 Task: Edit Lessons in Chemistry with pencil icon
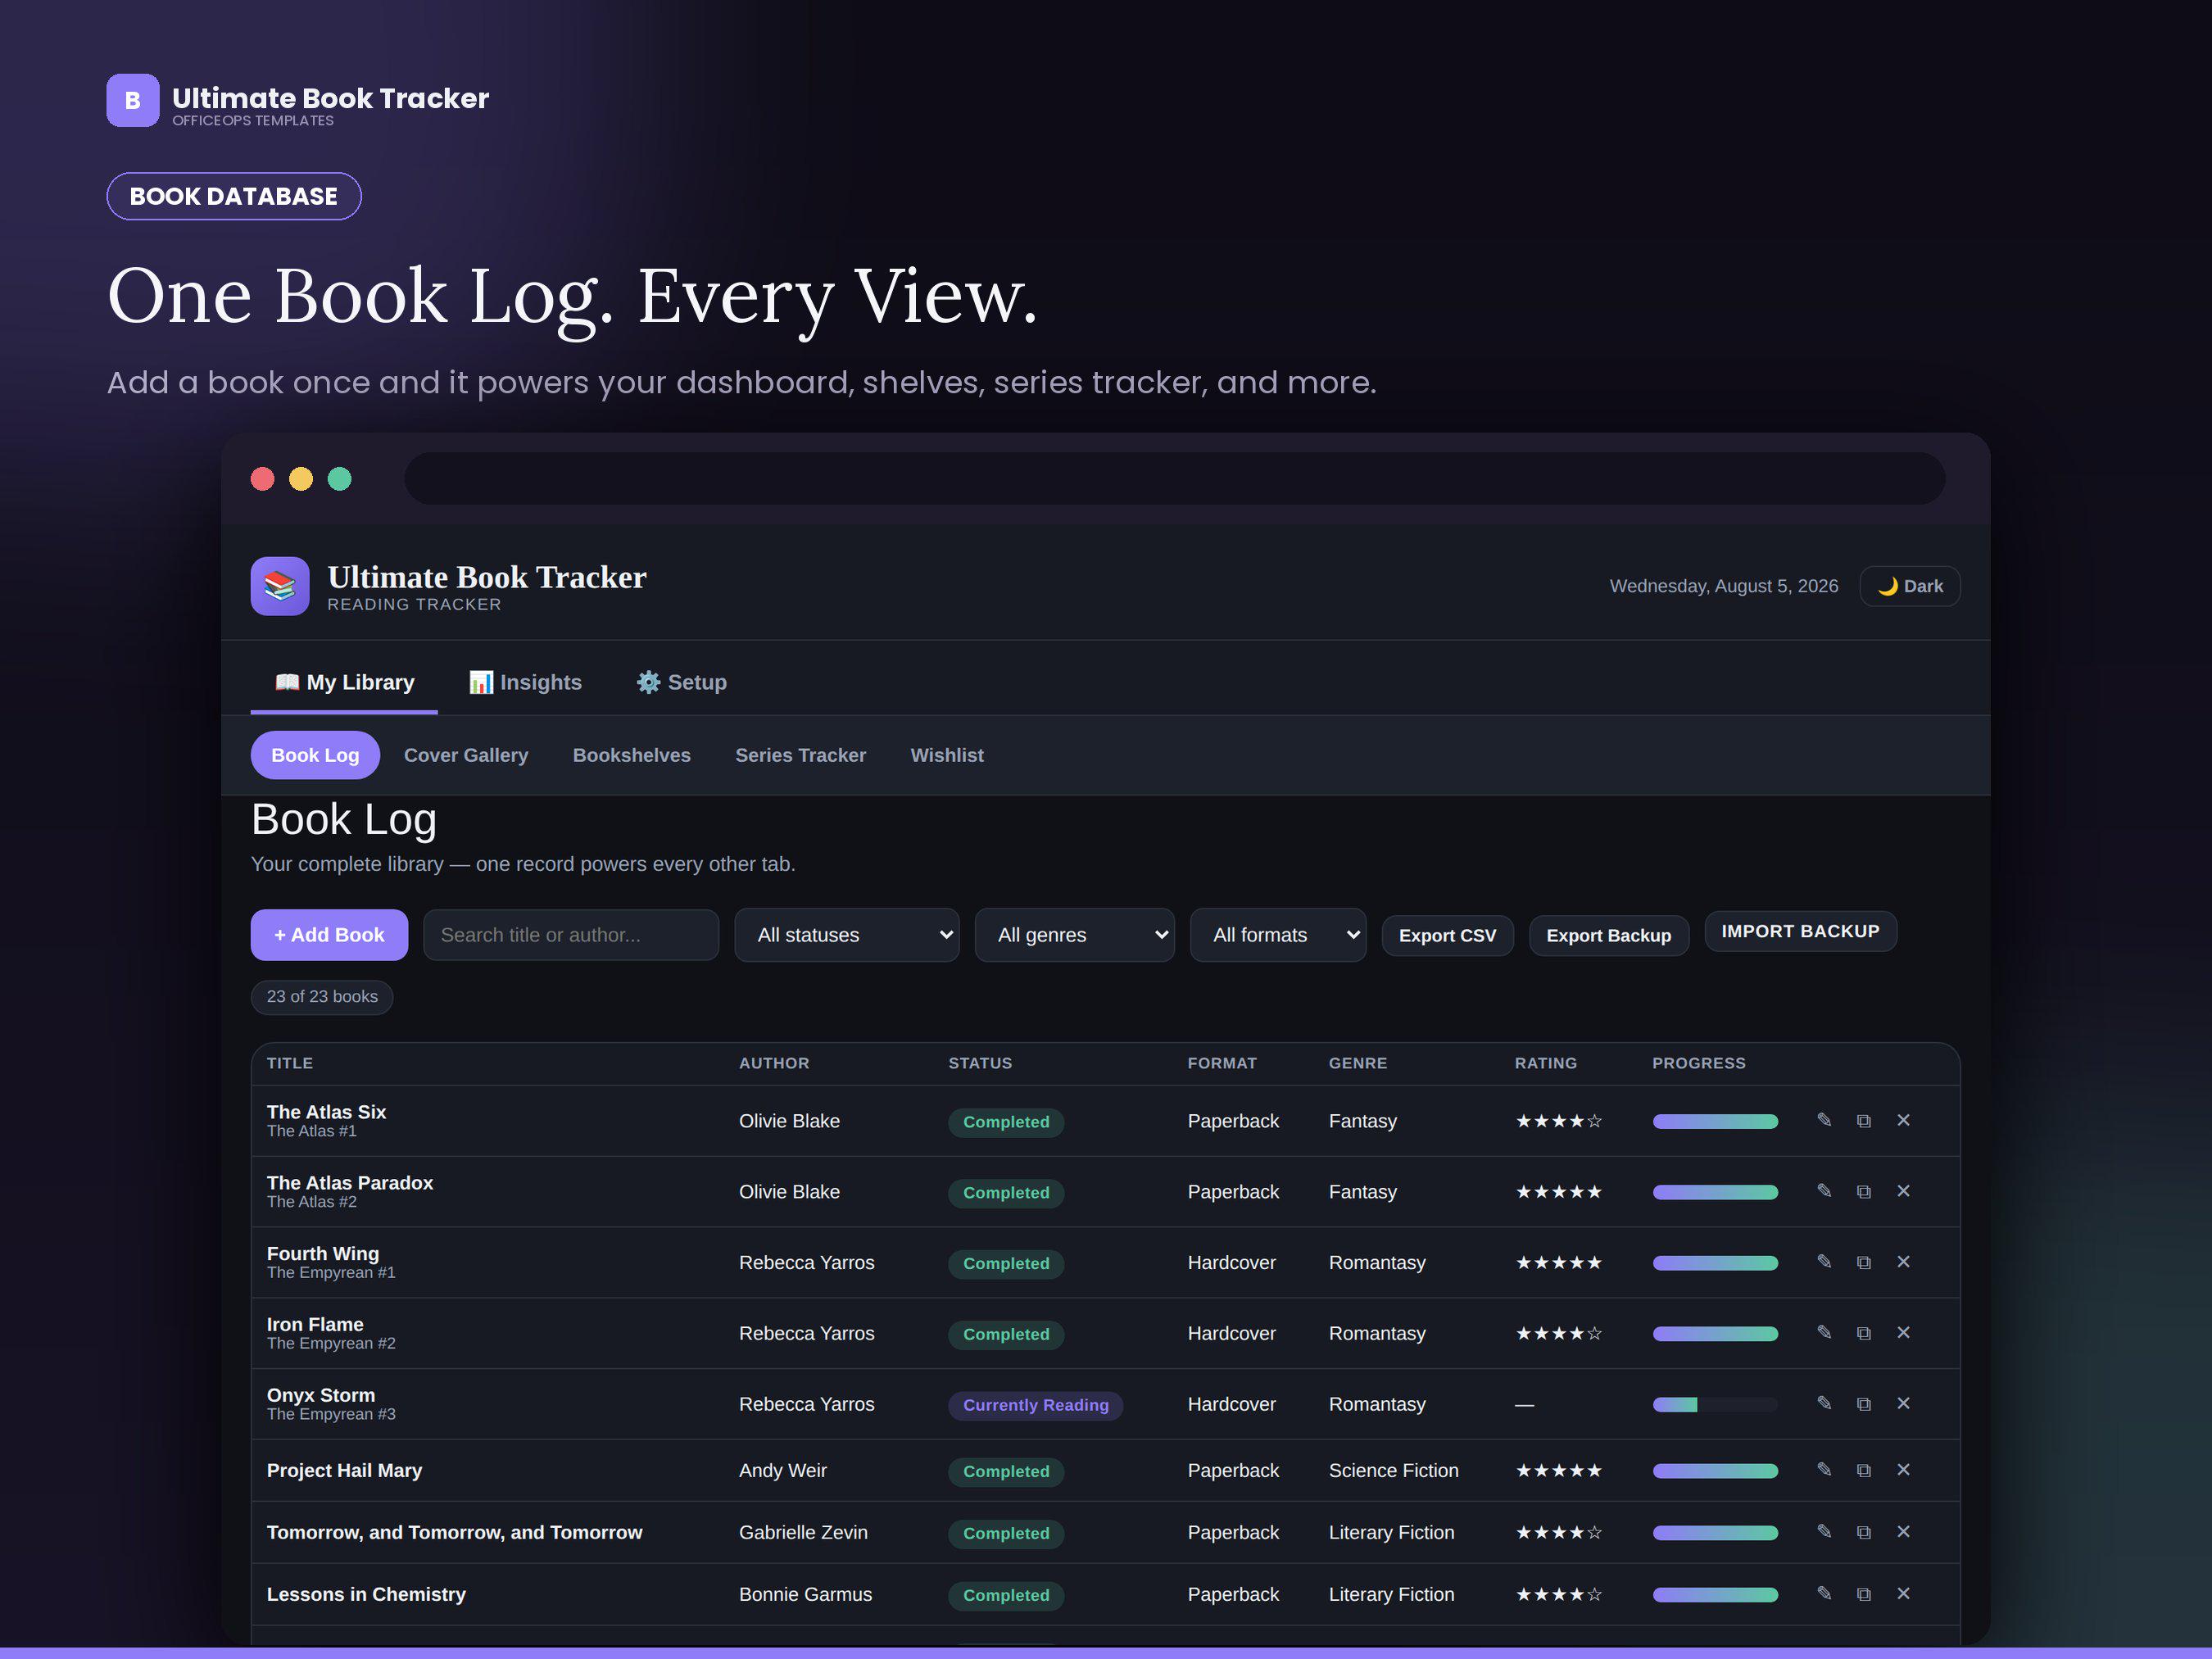coord(1824,1594)
